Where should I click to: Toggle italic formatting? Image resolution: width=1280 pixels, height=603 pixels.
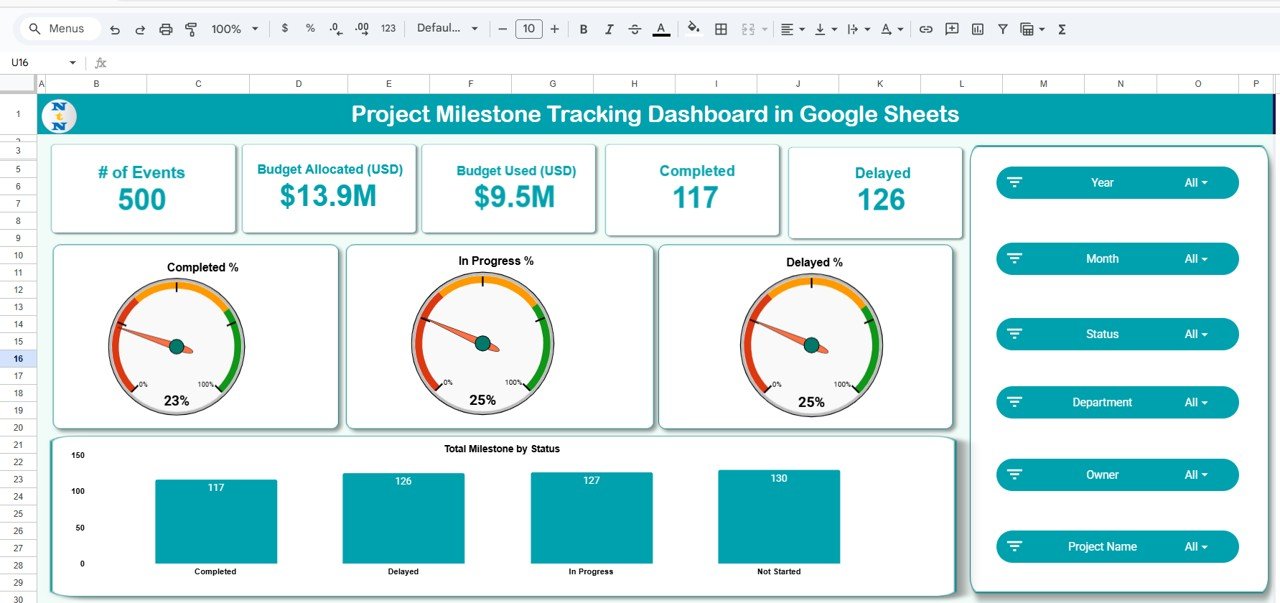pyautogui.click(x=609, y=29)
